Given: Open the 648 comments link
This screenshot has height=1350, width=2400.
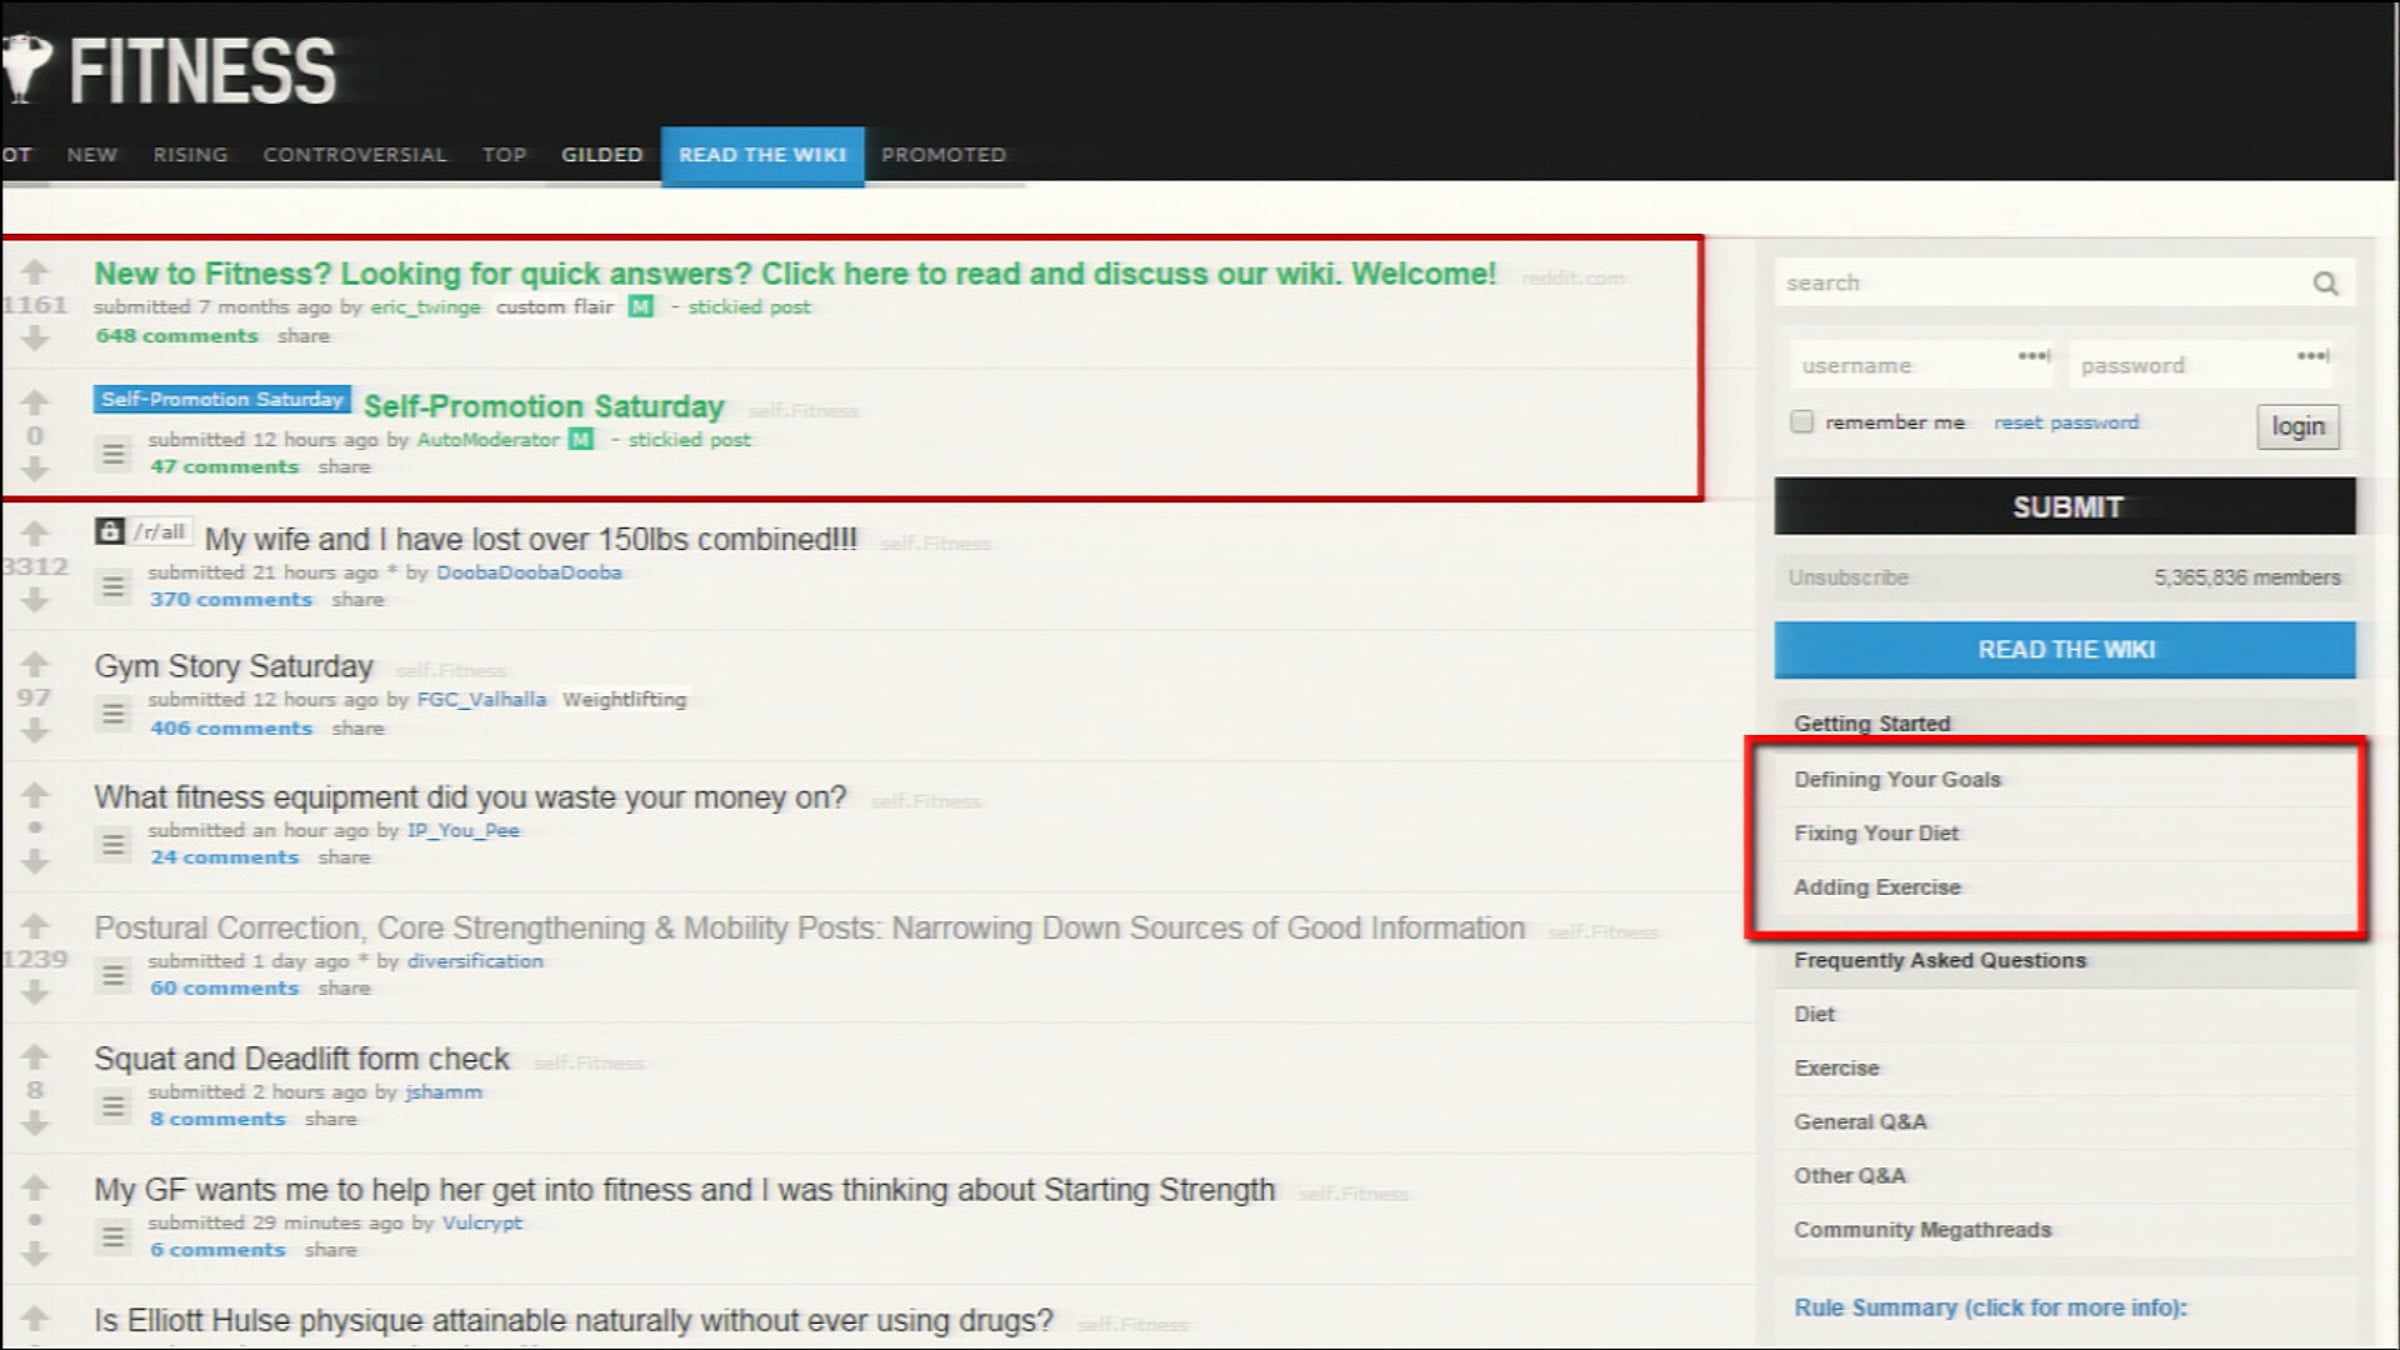Looking at the screenshot, I should [177, 336].
